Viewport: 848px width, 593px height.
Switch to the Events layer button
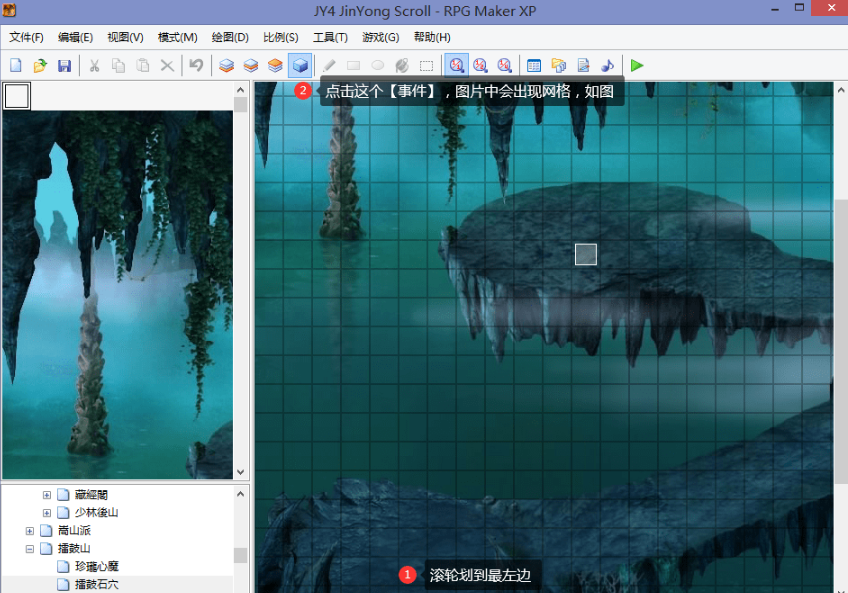[x=299, y=66]
